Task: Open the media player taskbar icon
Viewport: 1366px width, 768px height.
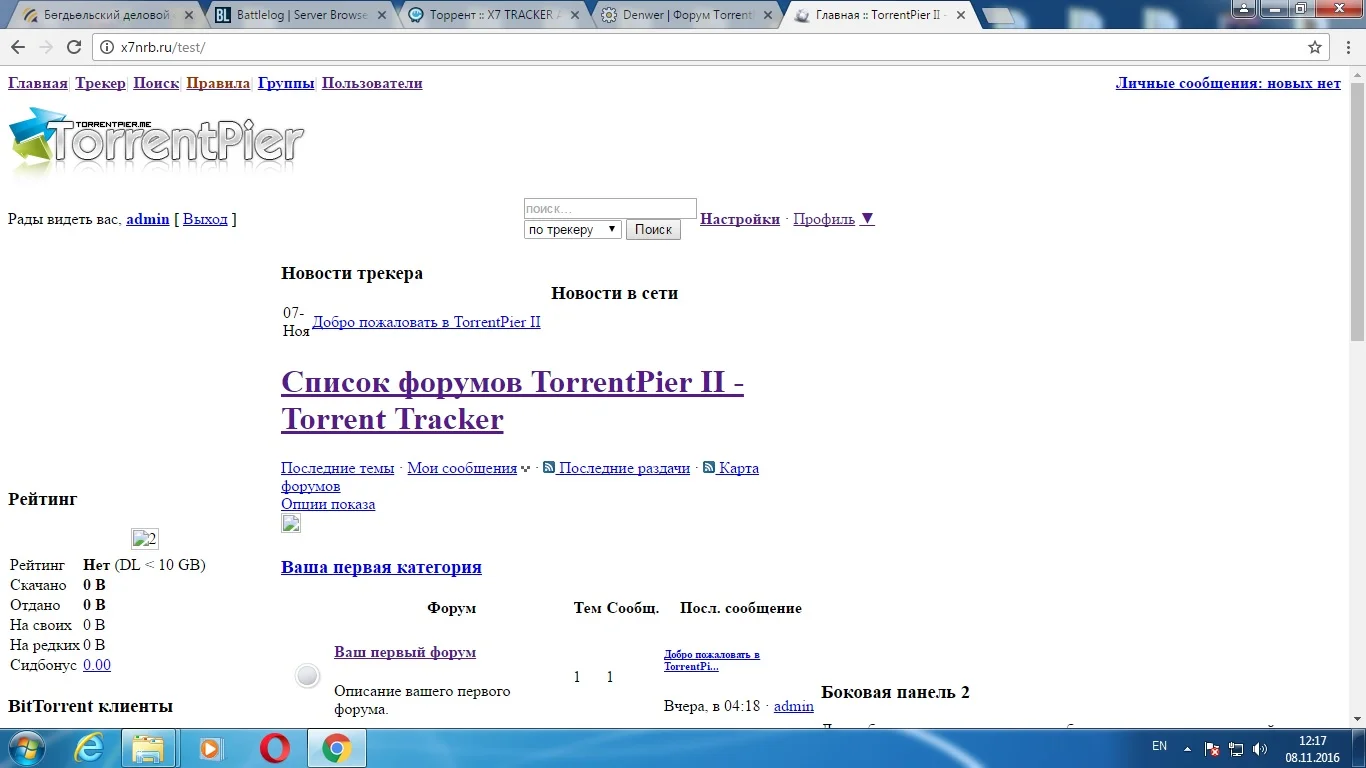Action: click(x=210, y=748)
